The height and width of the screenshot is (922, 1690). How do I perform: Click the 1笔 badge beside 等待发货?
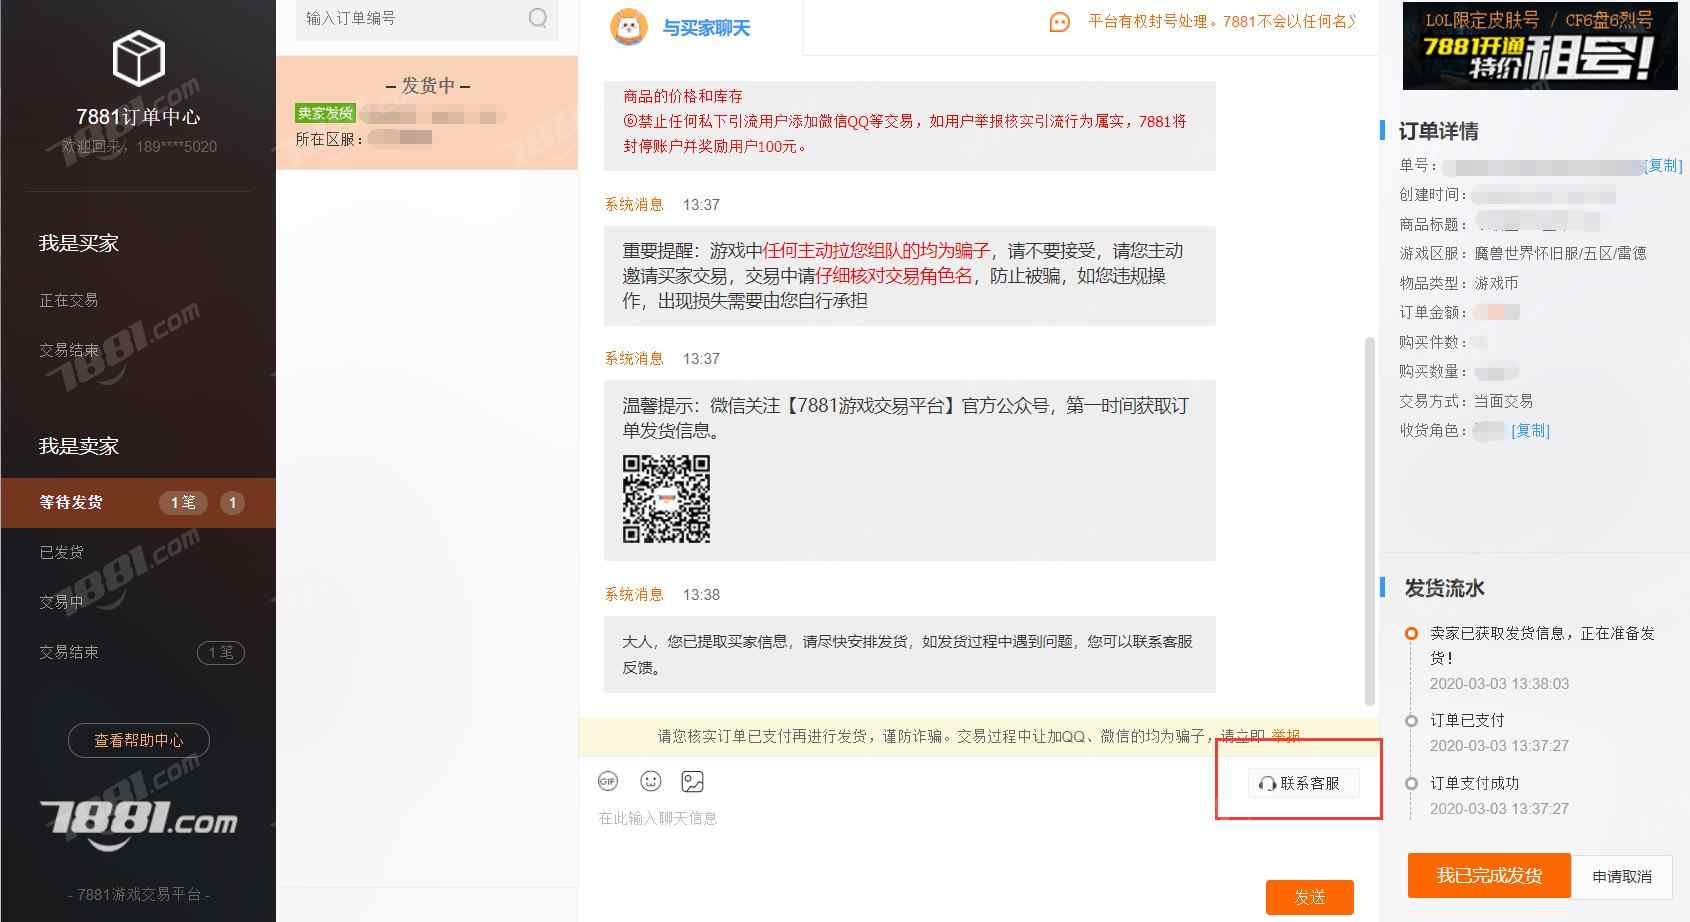point(183,502)
